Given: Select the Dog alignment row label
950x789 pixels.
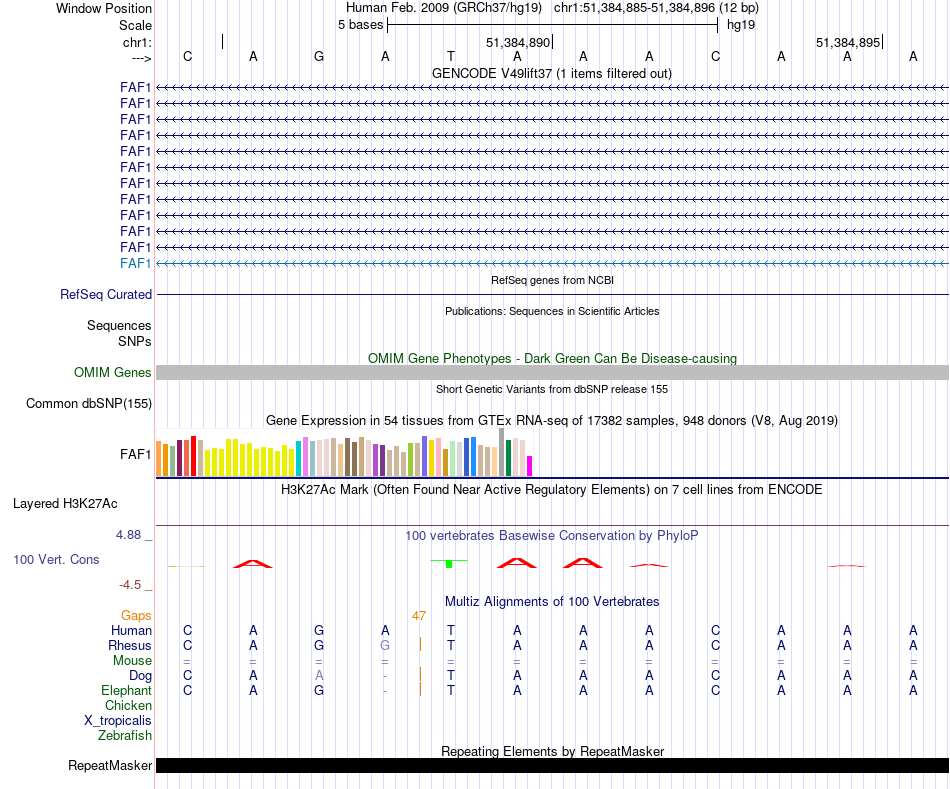Looking at the screenshot, I should coord(140,676).
